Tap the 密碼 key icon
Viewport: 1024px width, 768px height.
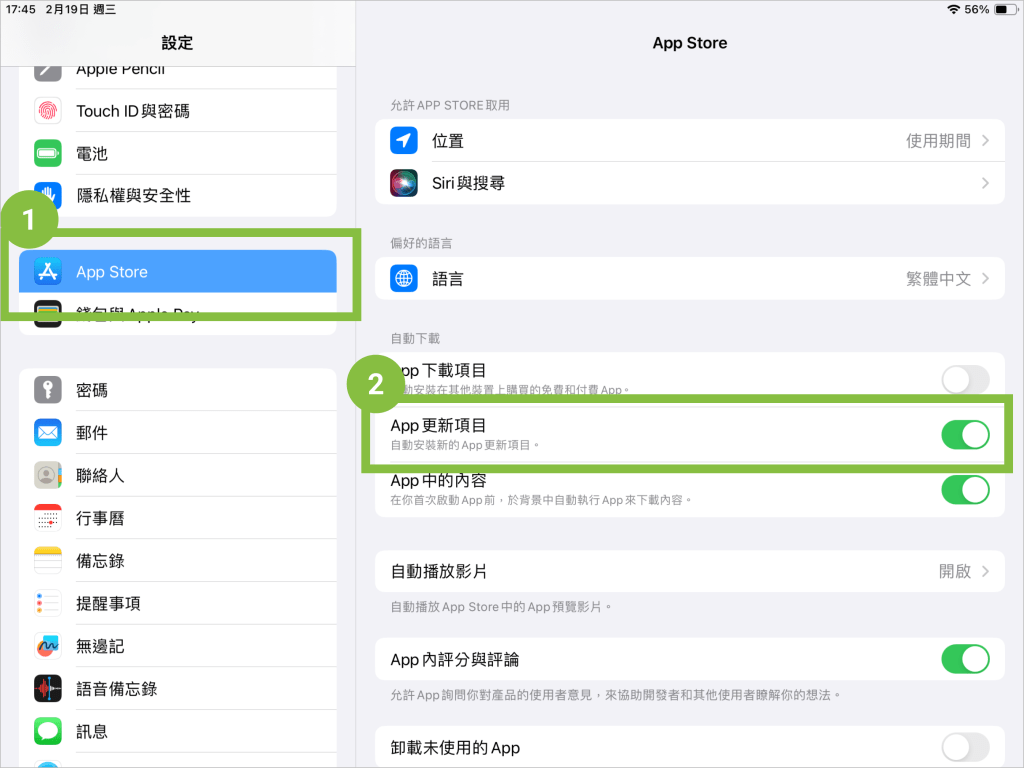pos(48,390)
